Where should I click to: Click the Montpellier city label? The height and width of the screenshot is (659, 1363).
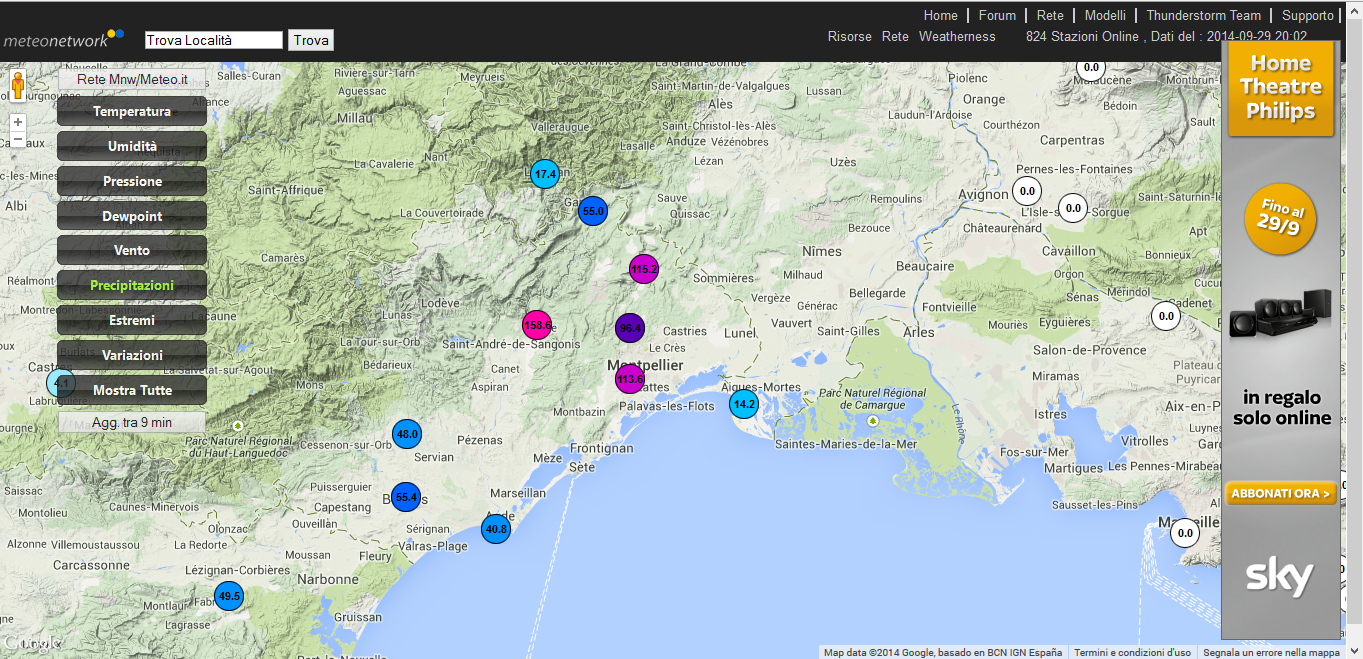pos(646,365)
